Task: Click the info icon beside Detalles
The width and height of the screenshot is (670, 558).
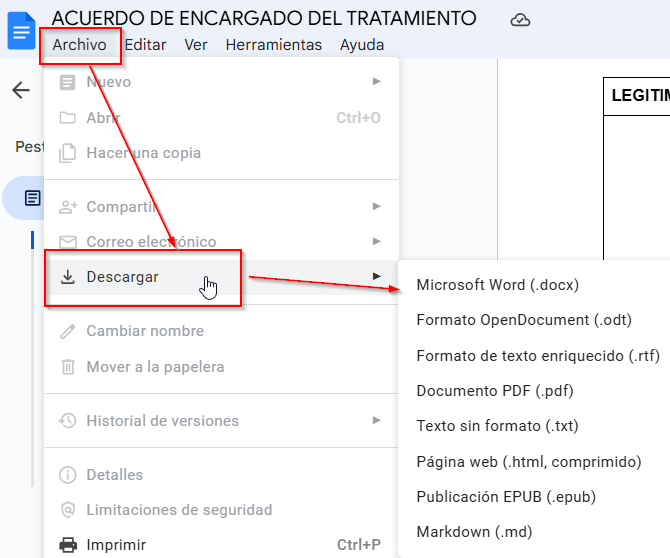Action: pyautogui.click(x=68, y=475)
